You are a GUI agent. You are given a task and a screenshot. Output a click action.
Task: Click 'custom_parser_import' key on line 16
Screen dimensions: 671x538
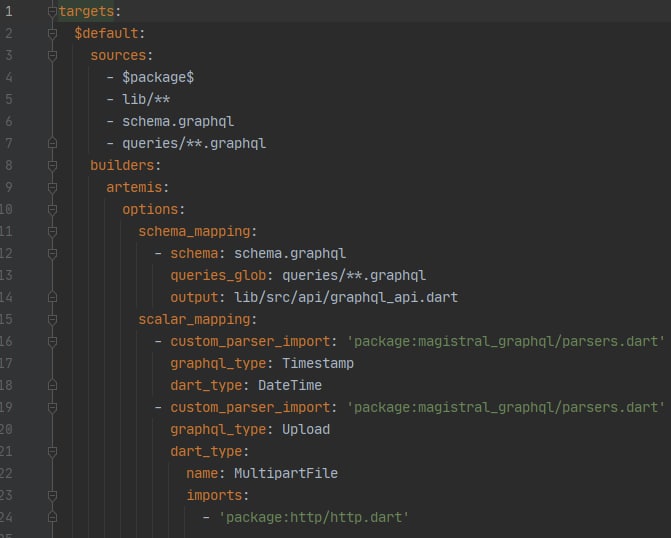point(250,342)
